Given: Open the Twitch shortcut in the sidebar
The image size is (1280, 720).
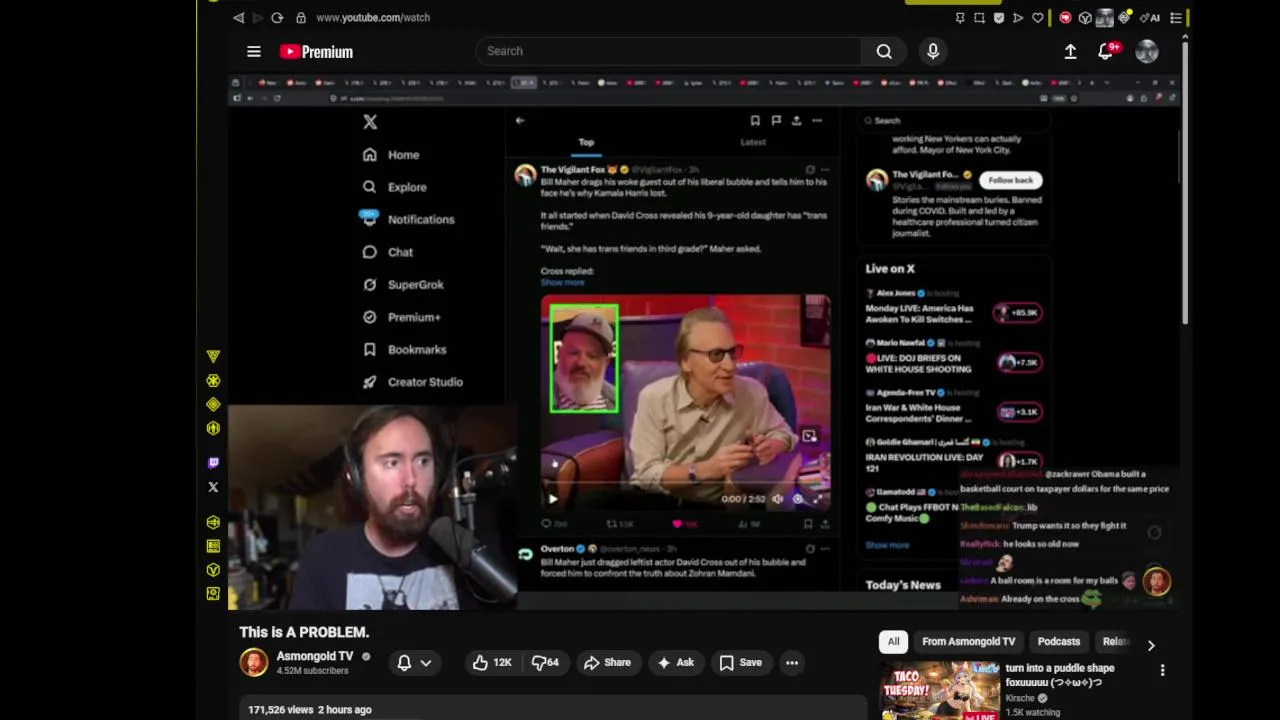Looking at the screenshot, I should click(x=213, y=463).
